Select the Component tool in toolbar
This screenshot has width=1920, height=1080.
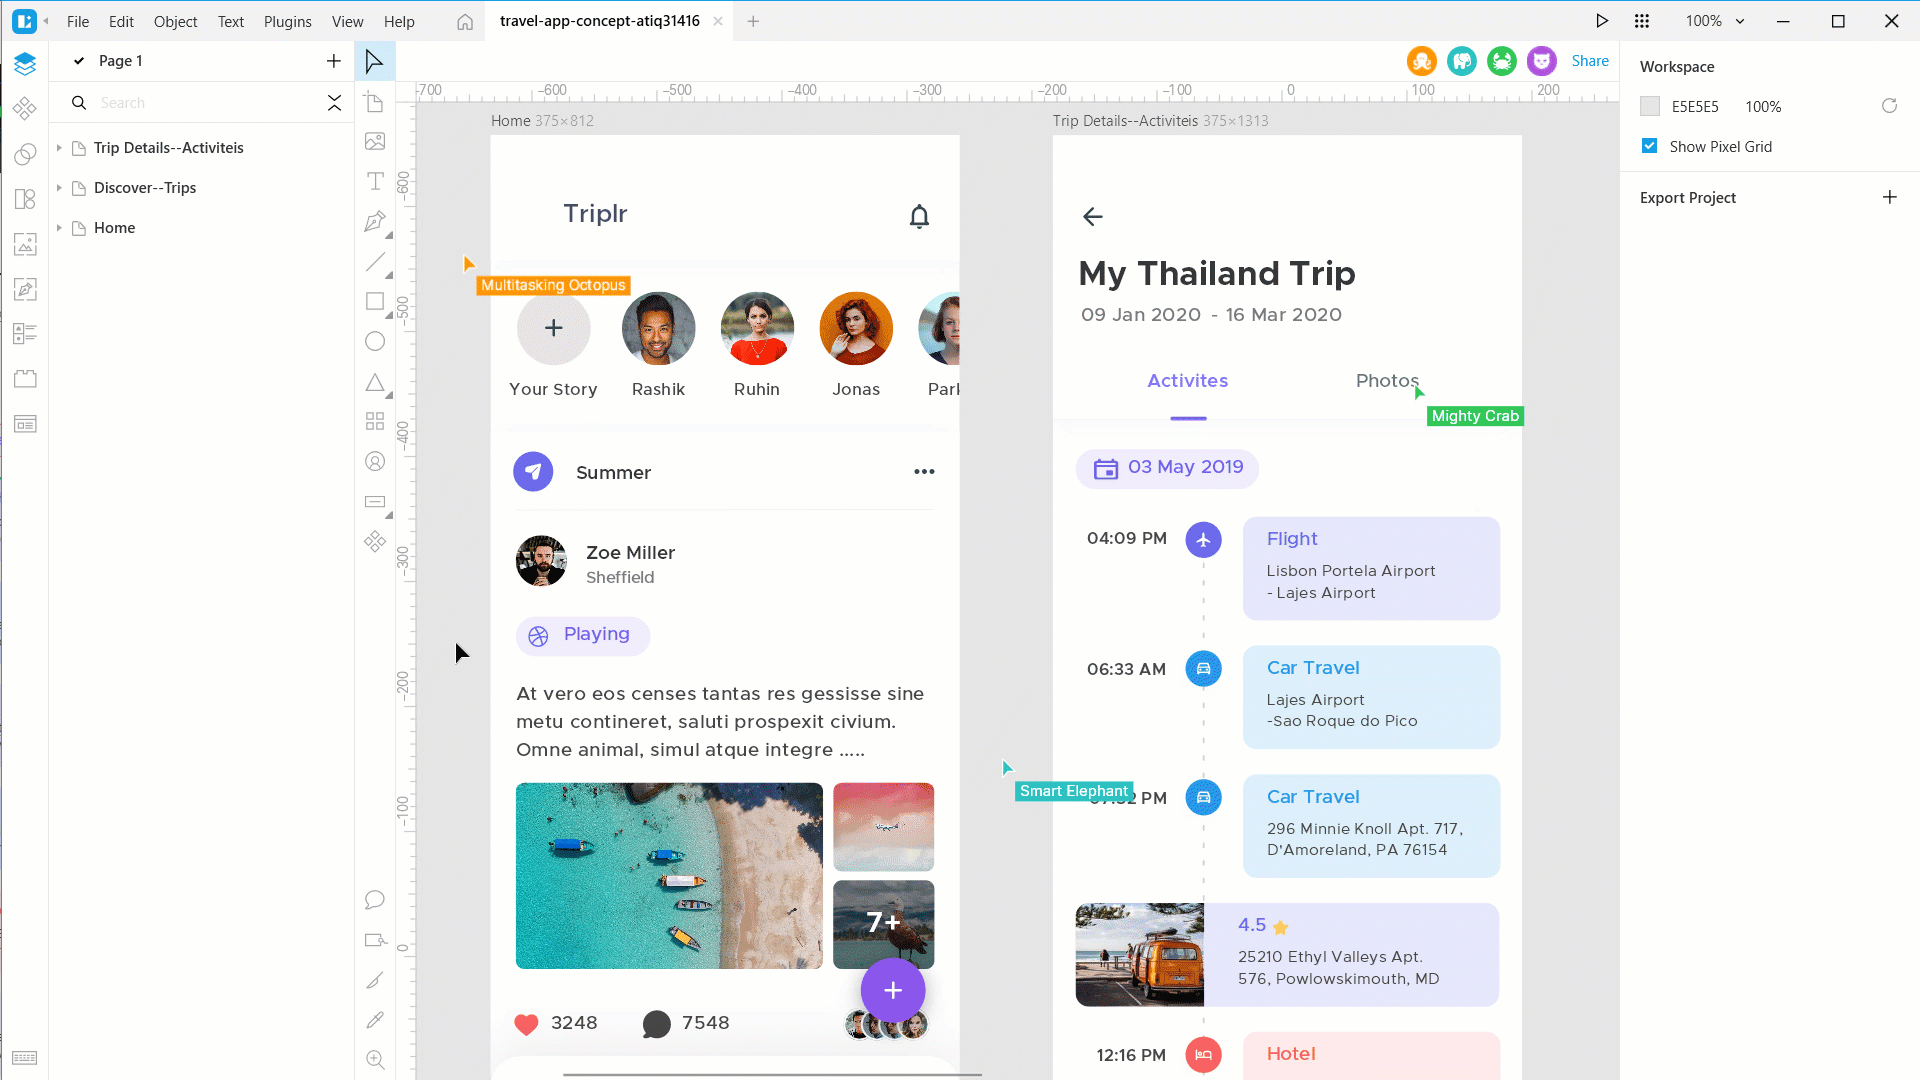click(x=375, y=541)
